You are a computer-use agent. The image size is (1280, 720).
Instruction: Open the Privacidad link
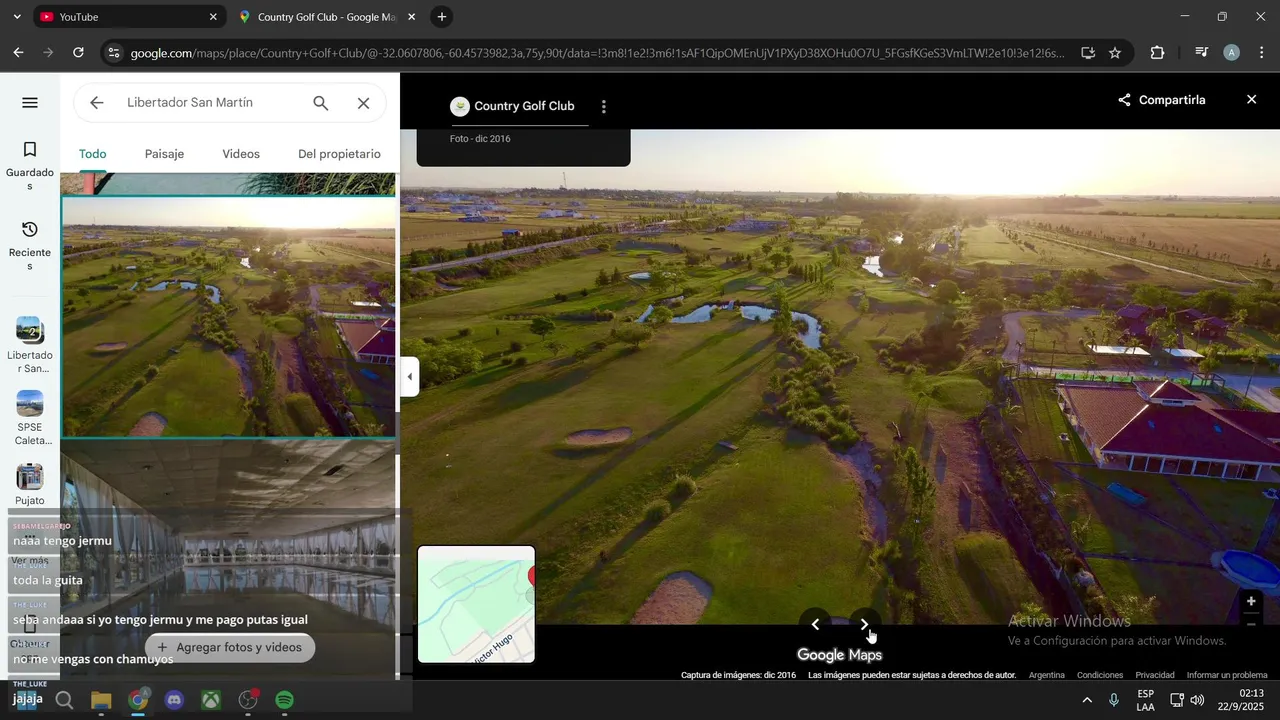[x=1155, y=675]
